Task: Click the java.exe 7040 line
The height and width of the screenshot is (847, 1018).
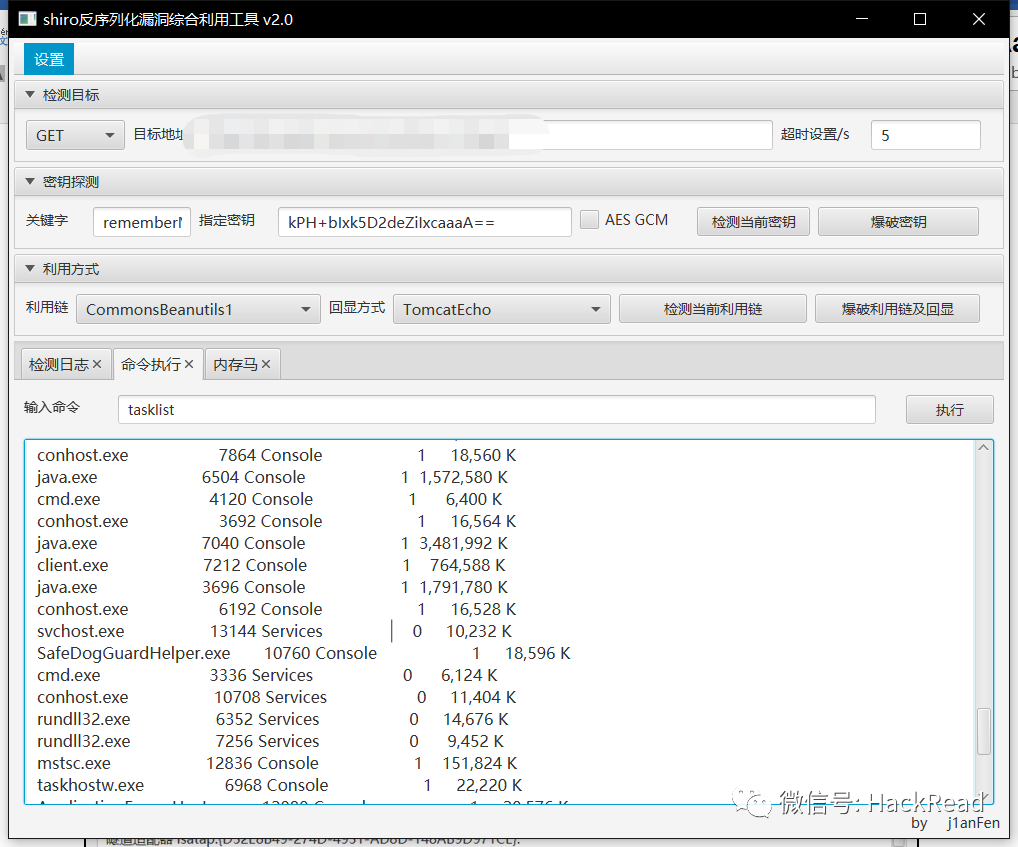Action: pyautogui.click(x=272, y=543)
